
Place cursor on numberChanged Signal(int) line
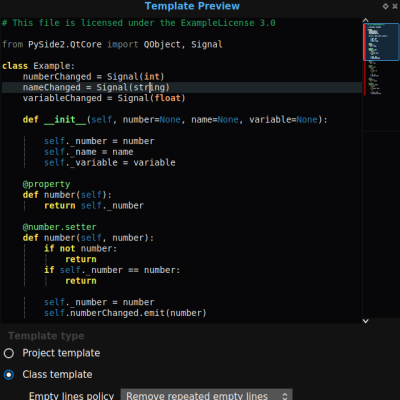coord(93,77)
